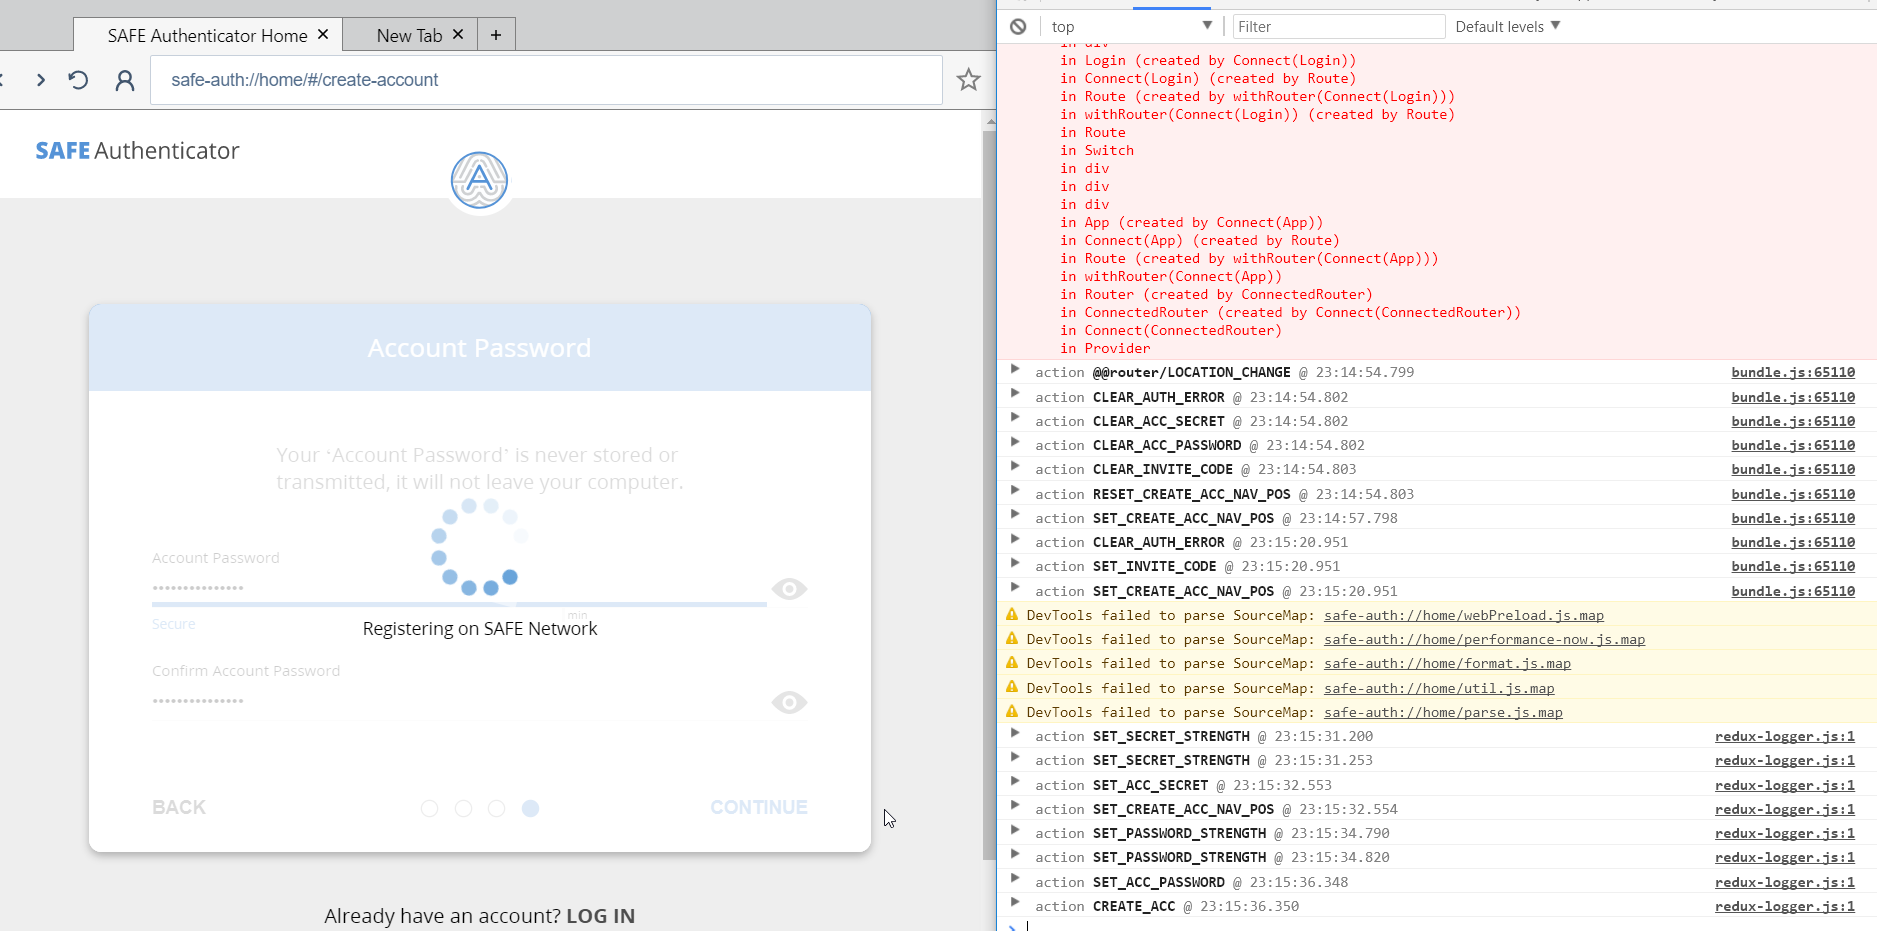Click the CONTINUE button

(759, 807)
